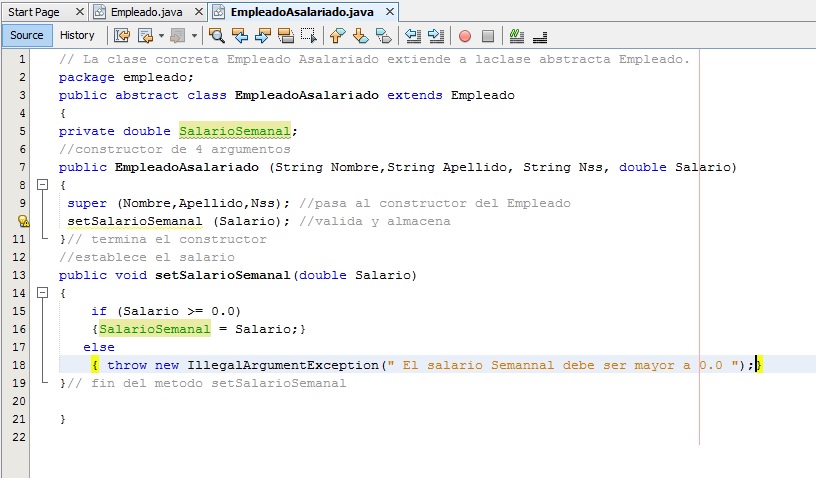
Task: Click the Find Selection magnifier icon
Action: point(217,36)
